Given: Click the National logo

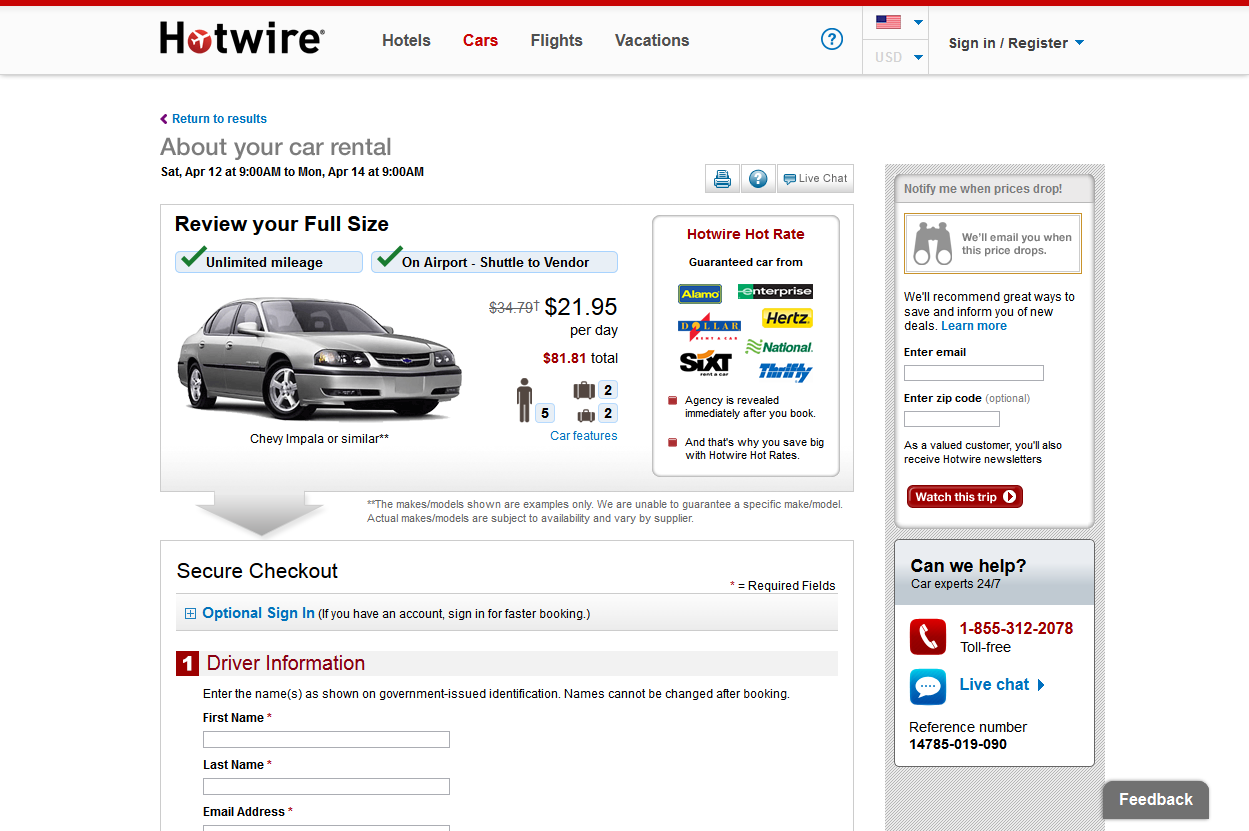Looking at the screenshot, I should coord(779,346).
